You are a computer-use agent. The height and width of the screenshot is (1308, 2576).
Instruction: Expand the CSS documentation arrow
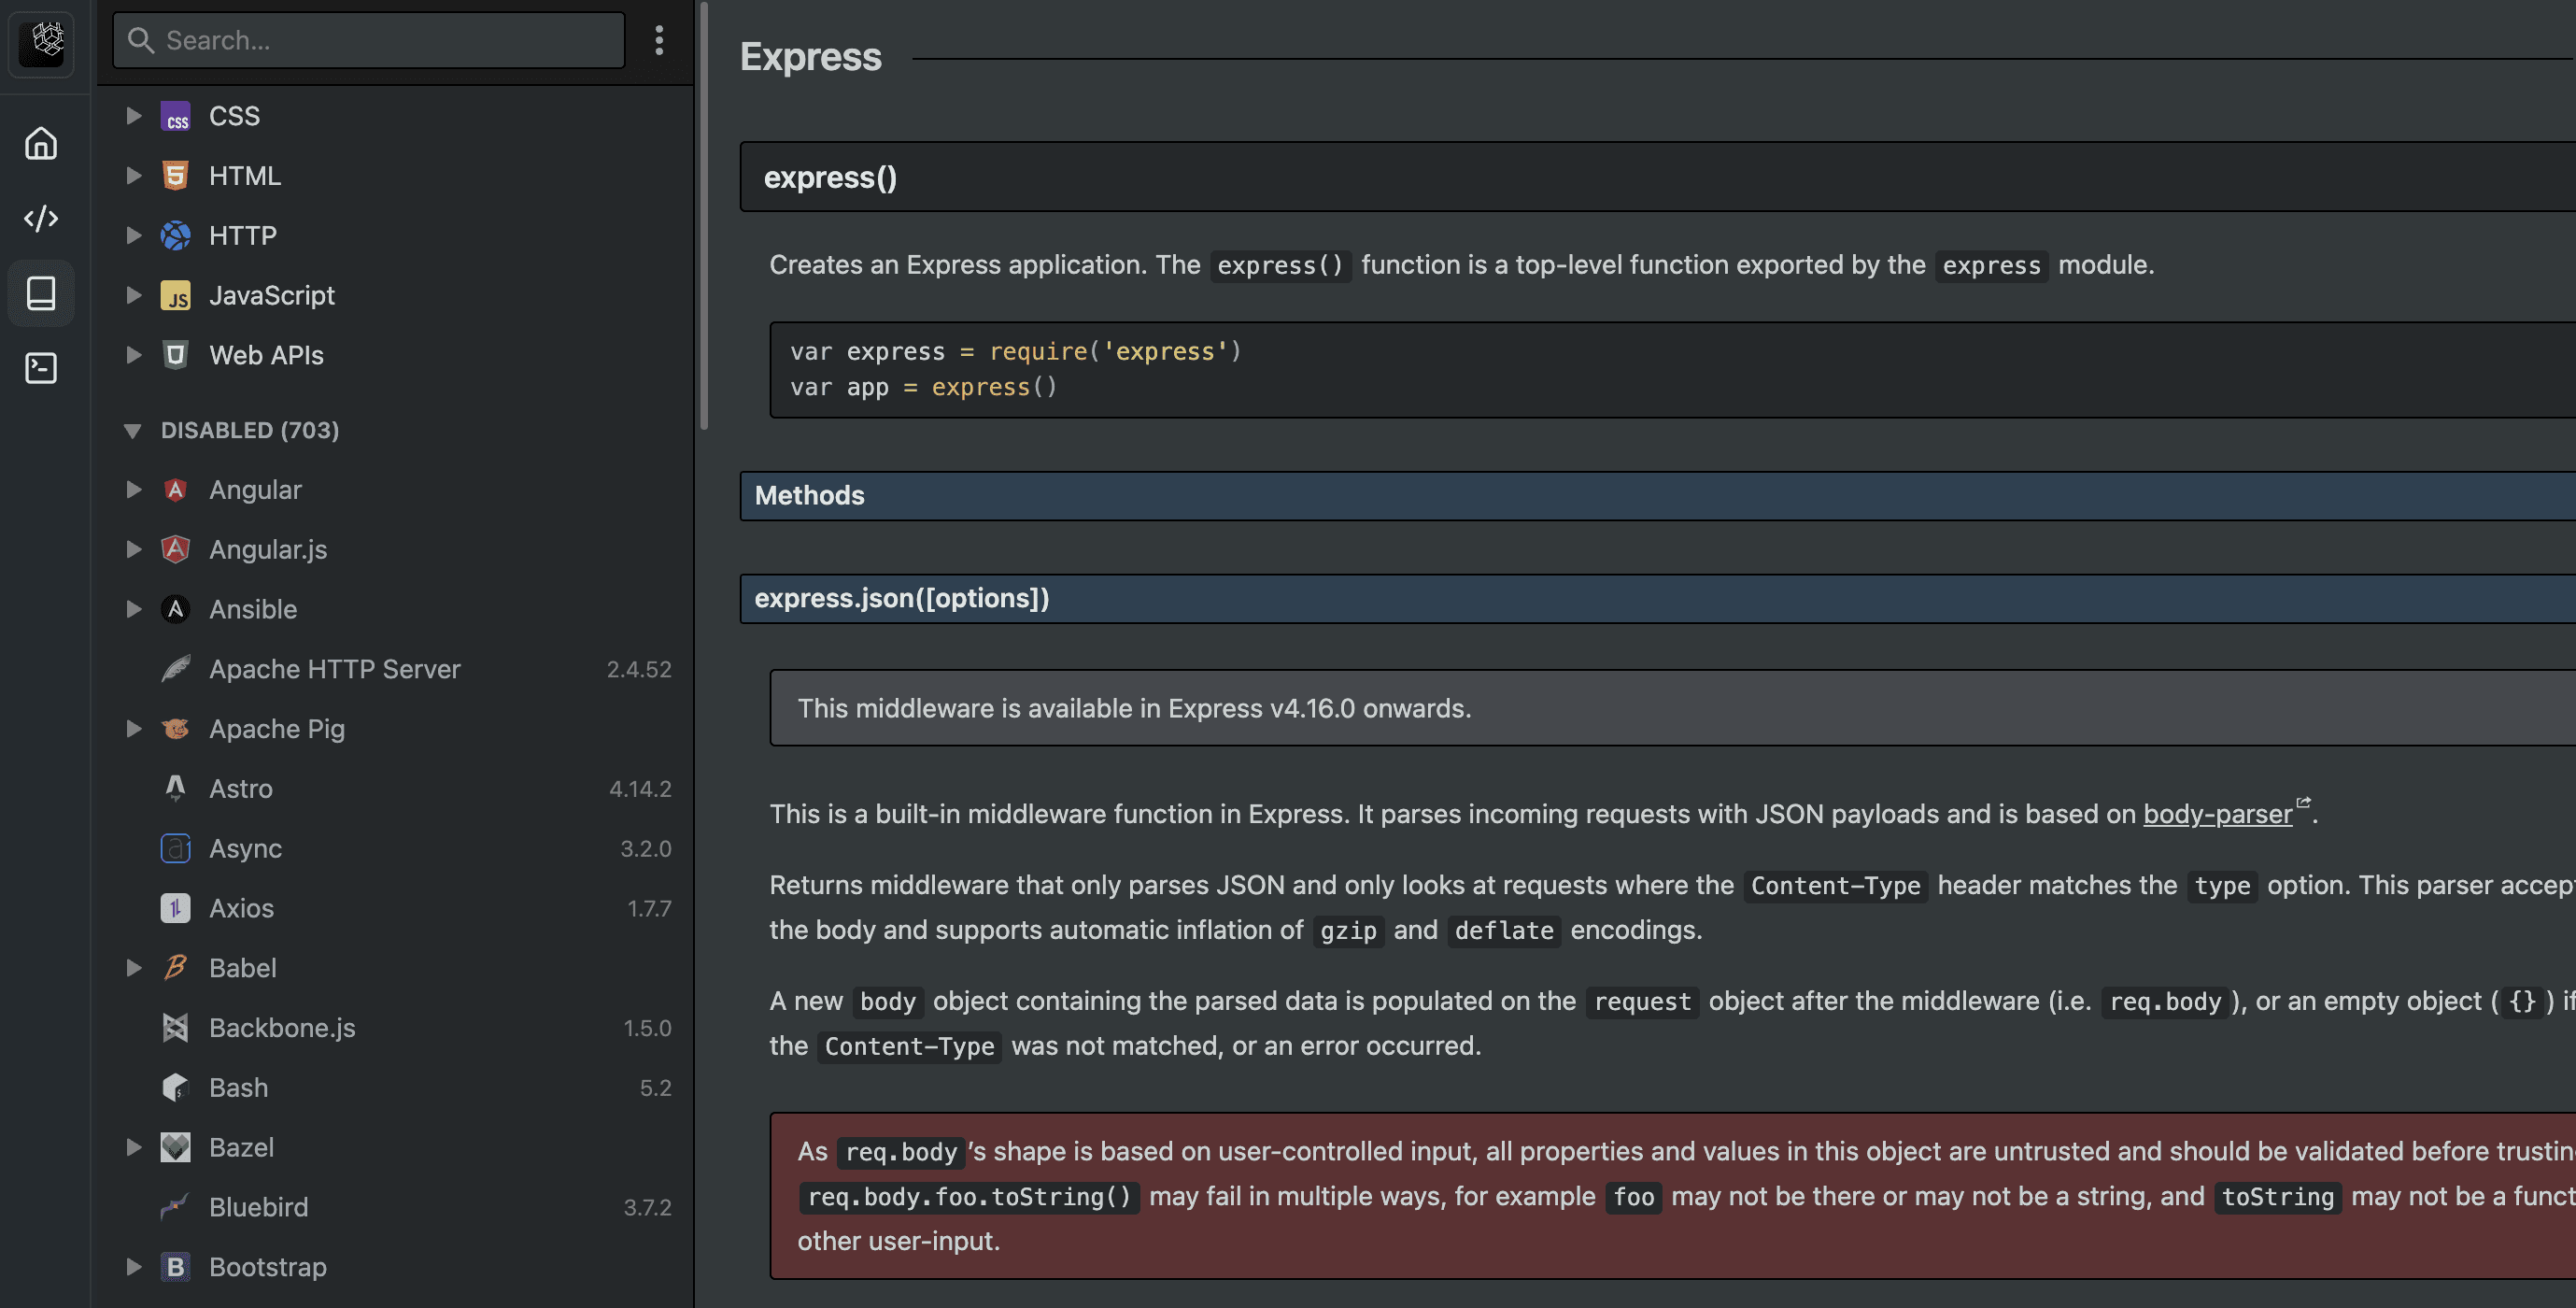(x=133, y=116)
